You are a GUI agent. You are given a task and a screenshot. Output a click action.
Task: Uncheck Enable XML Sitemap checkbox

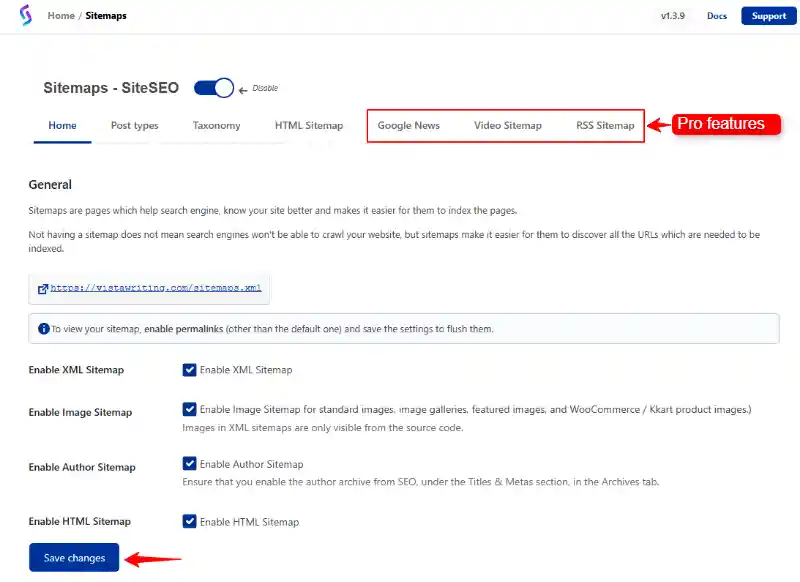click(x=189, y=370)
